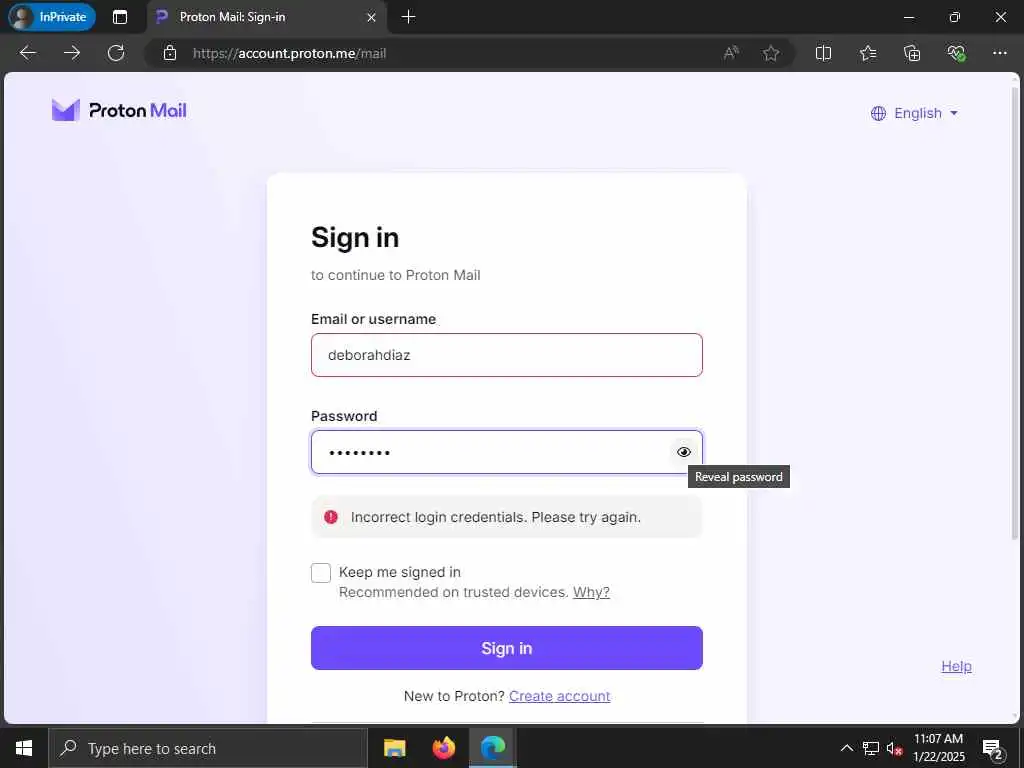
Task: Open Browser essentials heart icon
Action: coord(956,53)
